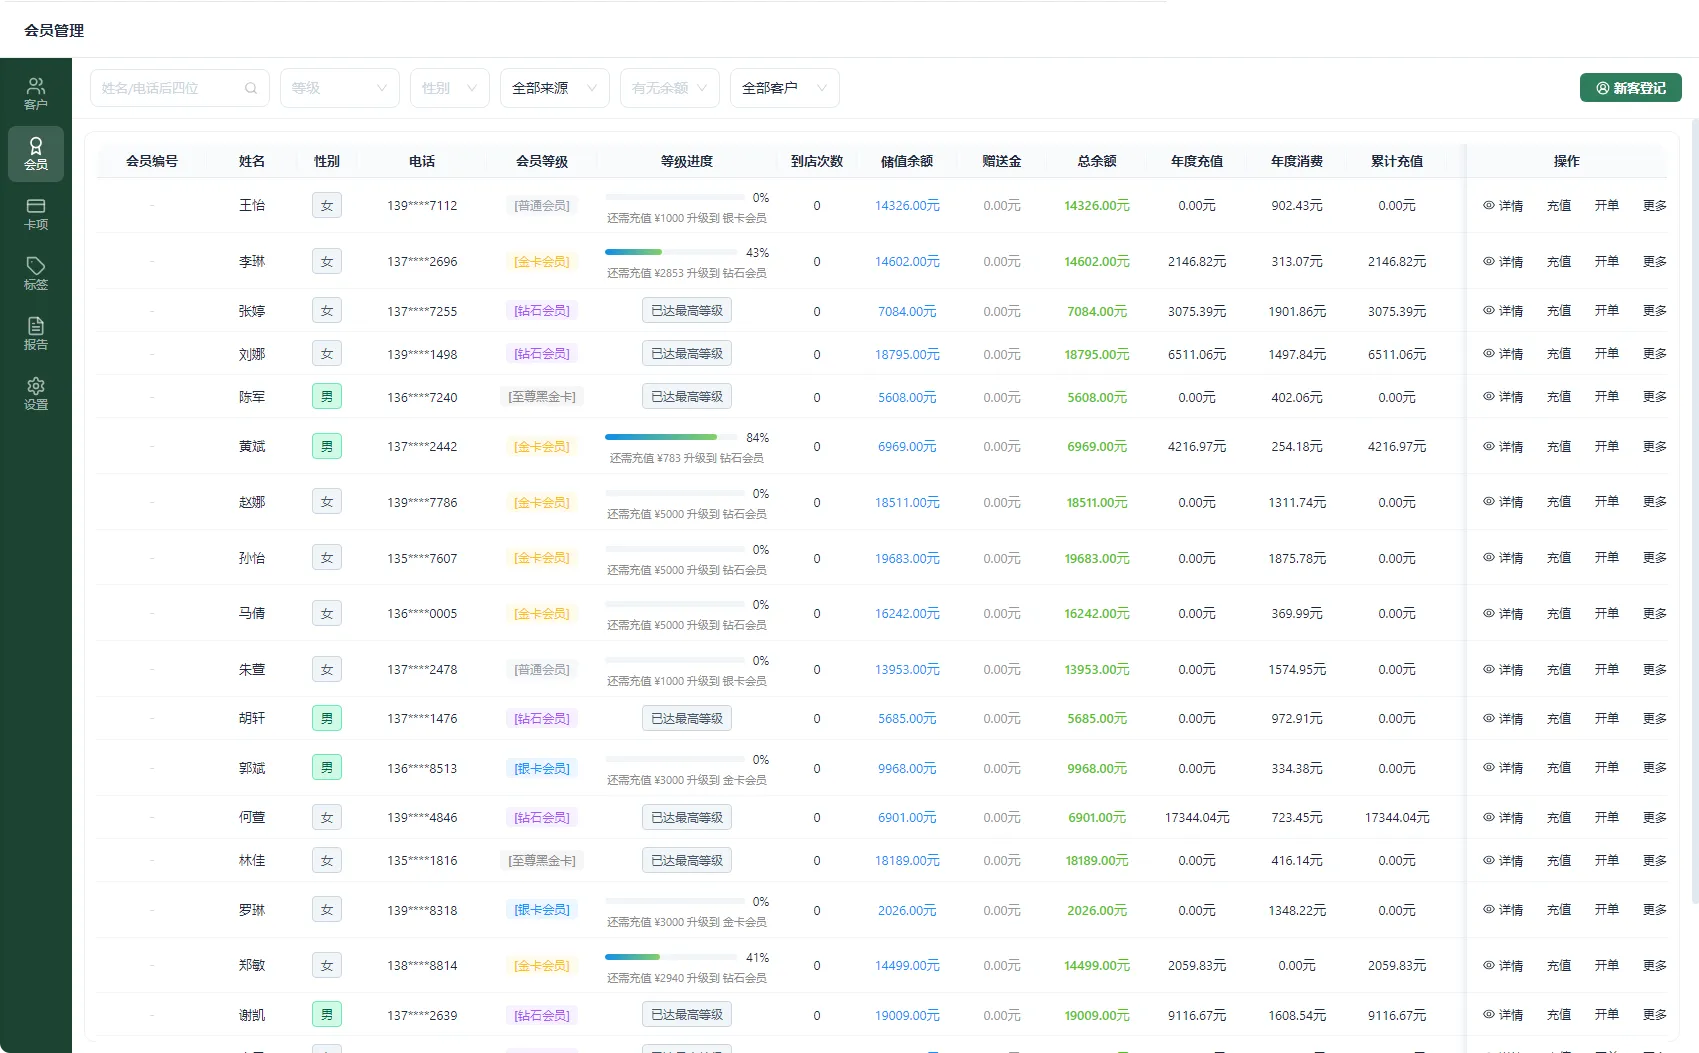Click 储值余额 18795.00元 for 刘娜
This screenshot has height=1053, width=1699.
(907, 354)
